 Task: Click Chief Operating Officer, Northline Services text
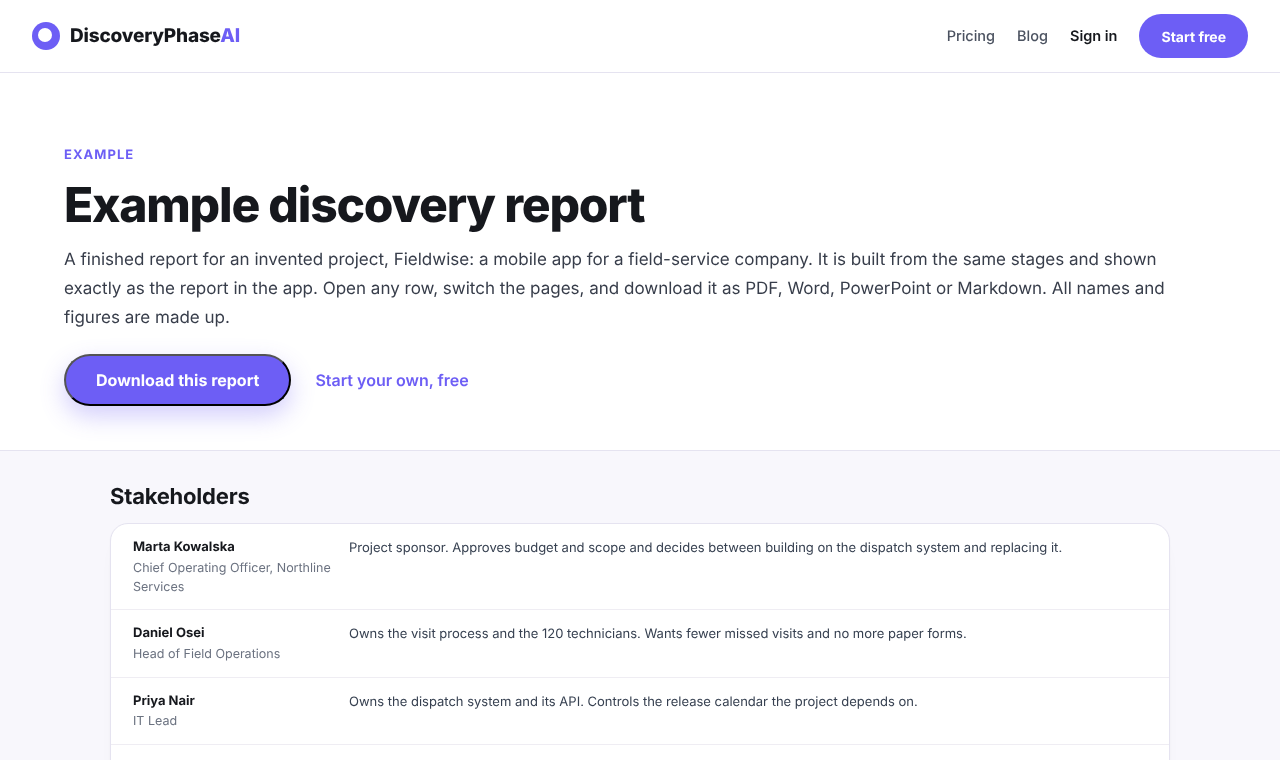232,577
